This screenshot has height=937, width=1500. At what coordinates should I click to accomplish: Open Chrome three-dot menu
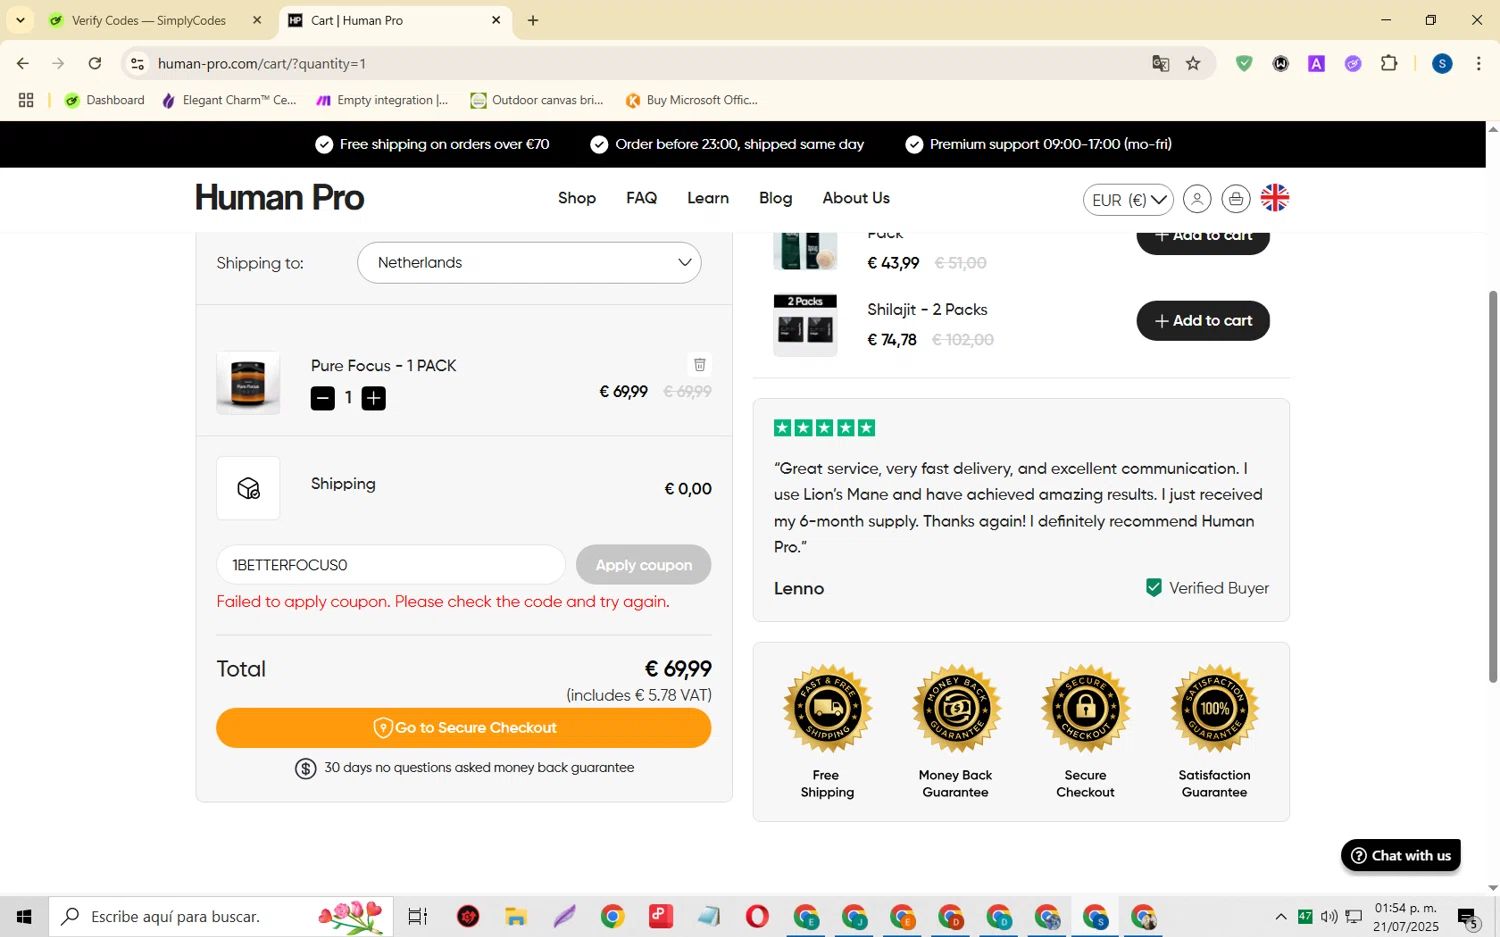tap(1478, 63)
